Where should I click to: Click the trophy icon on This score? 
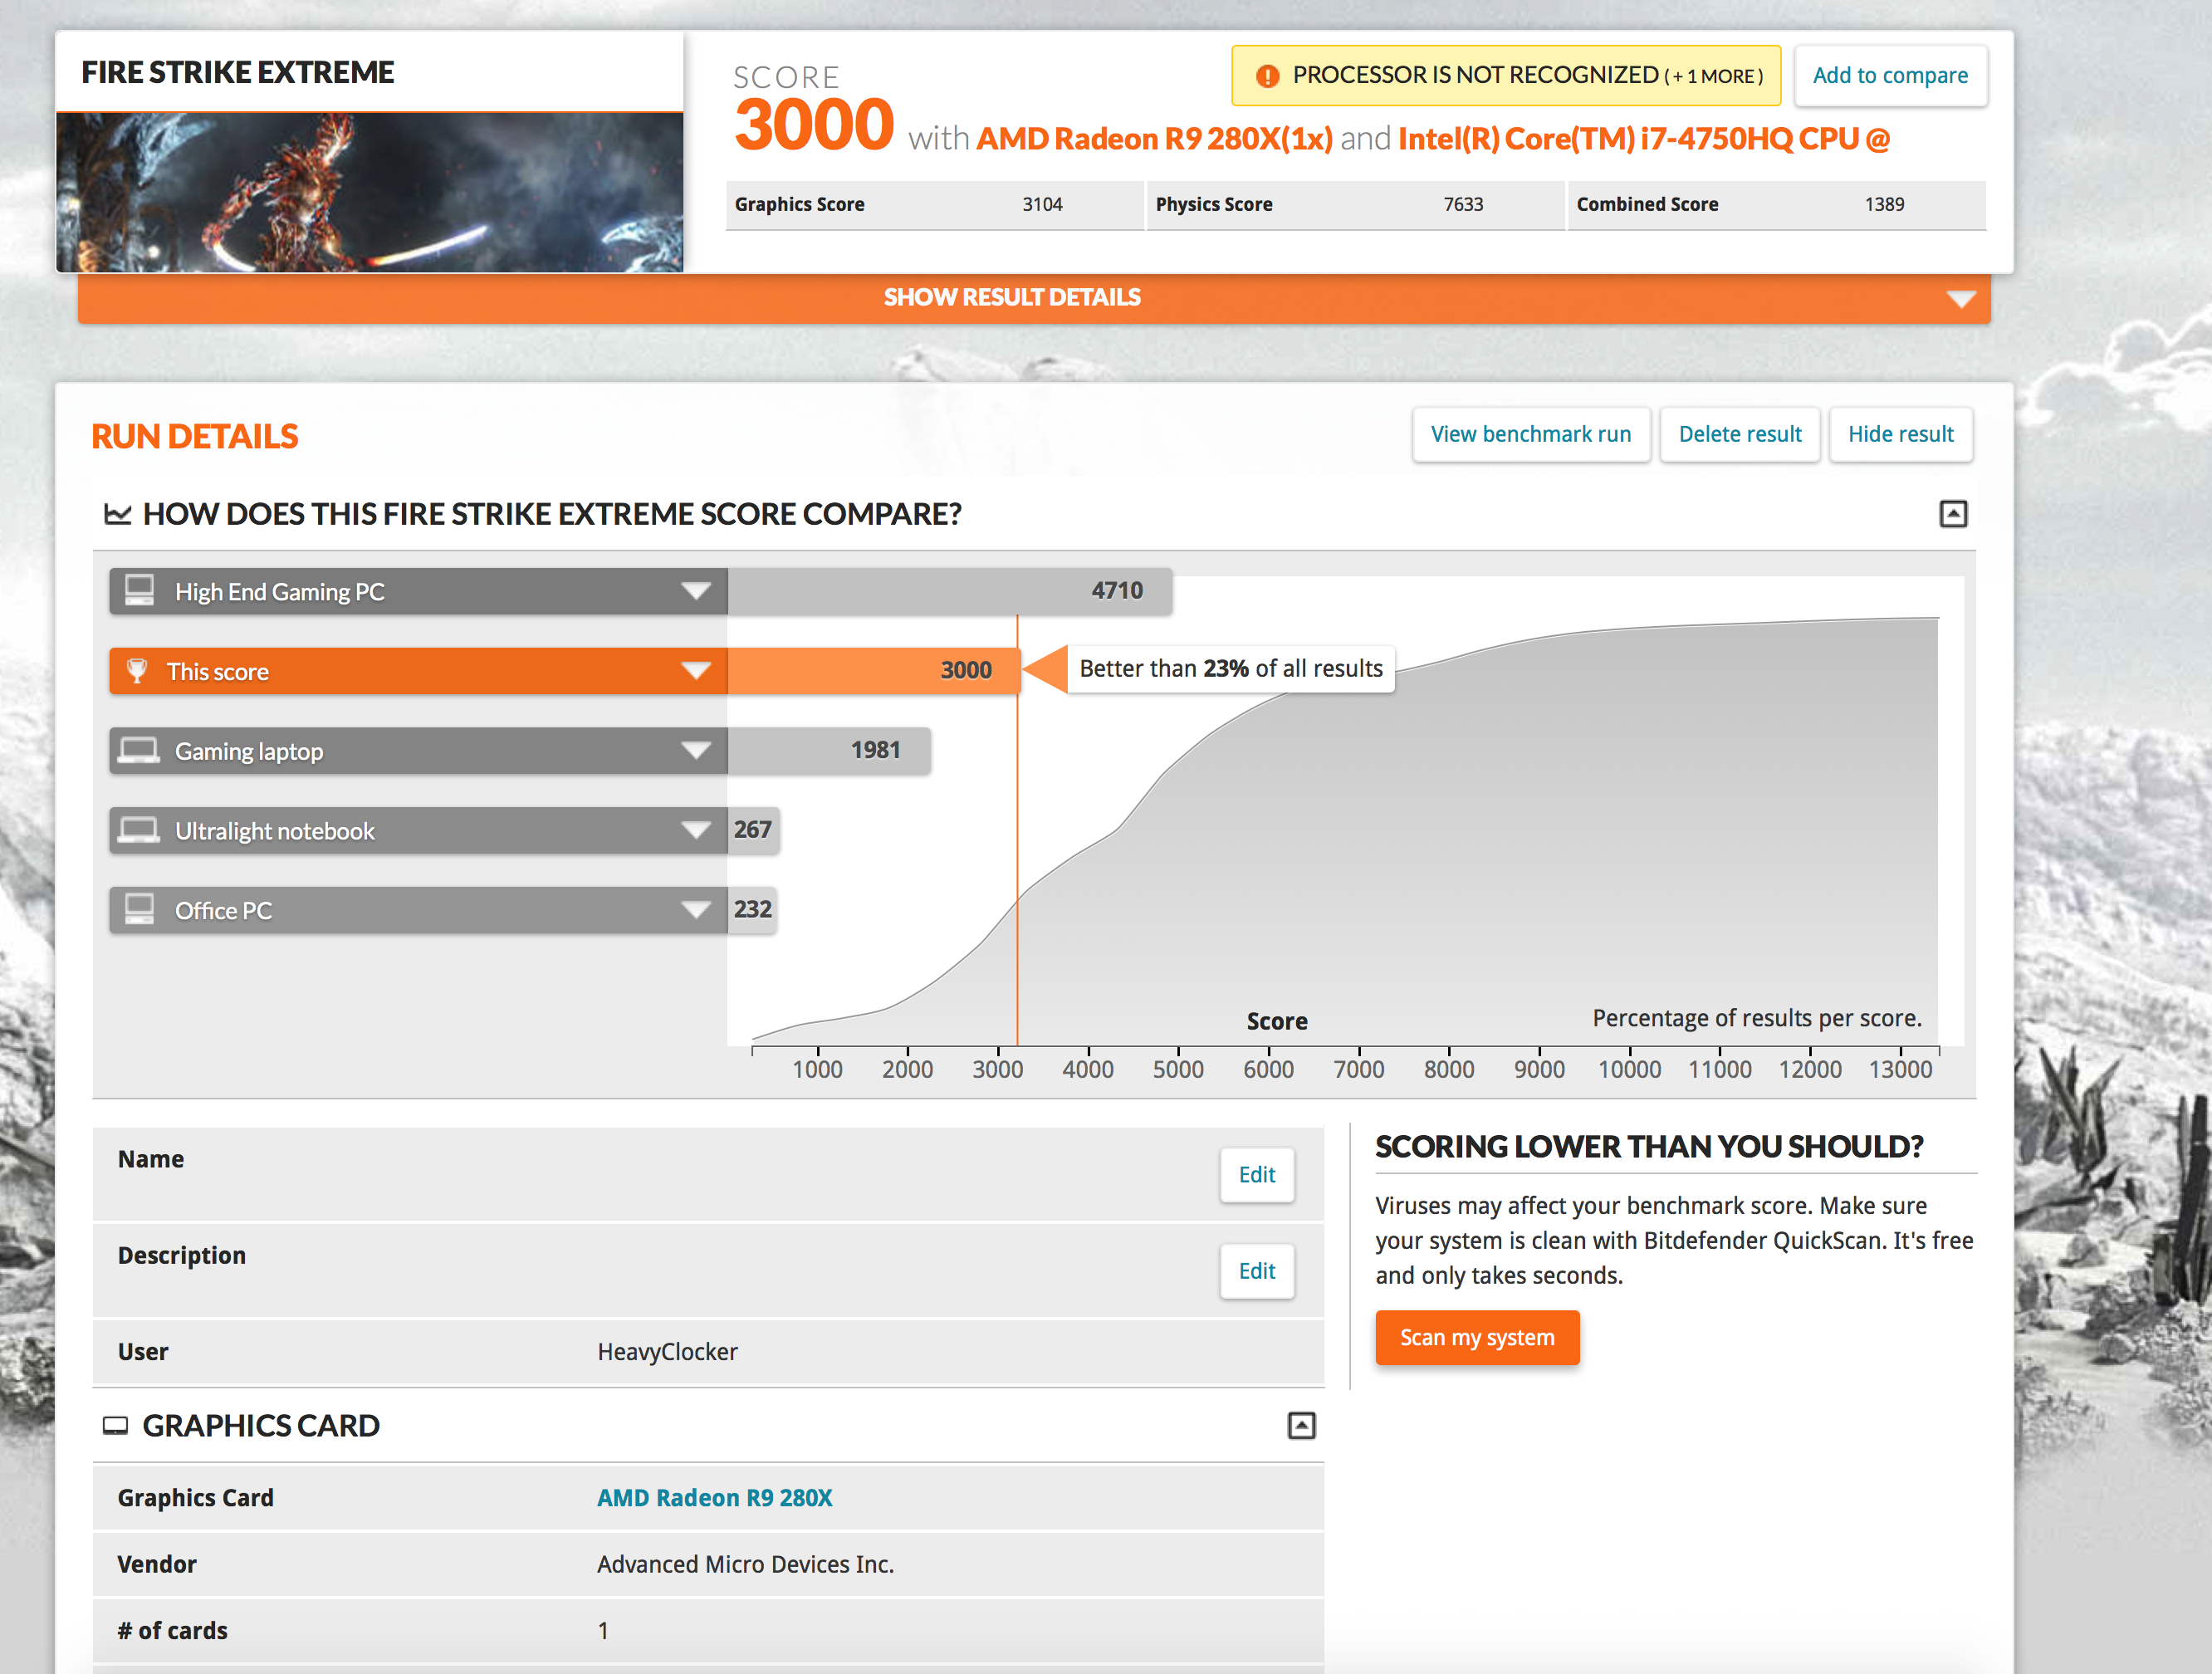tap(137, 670)
